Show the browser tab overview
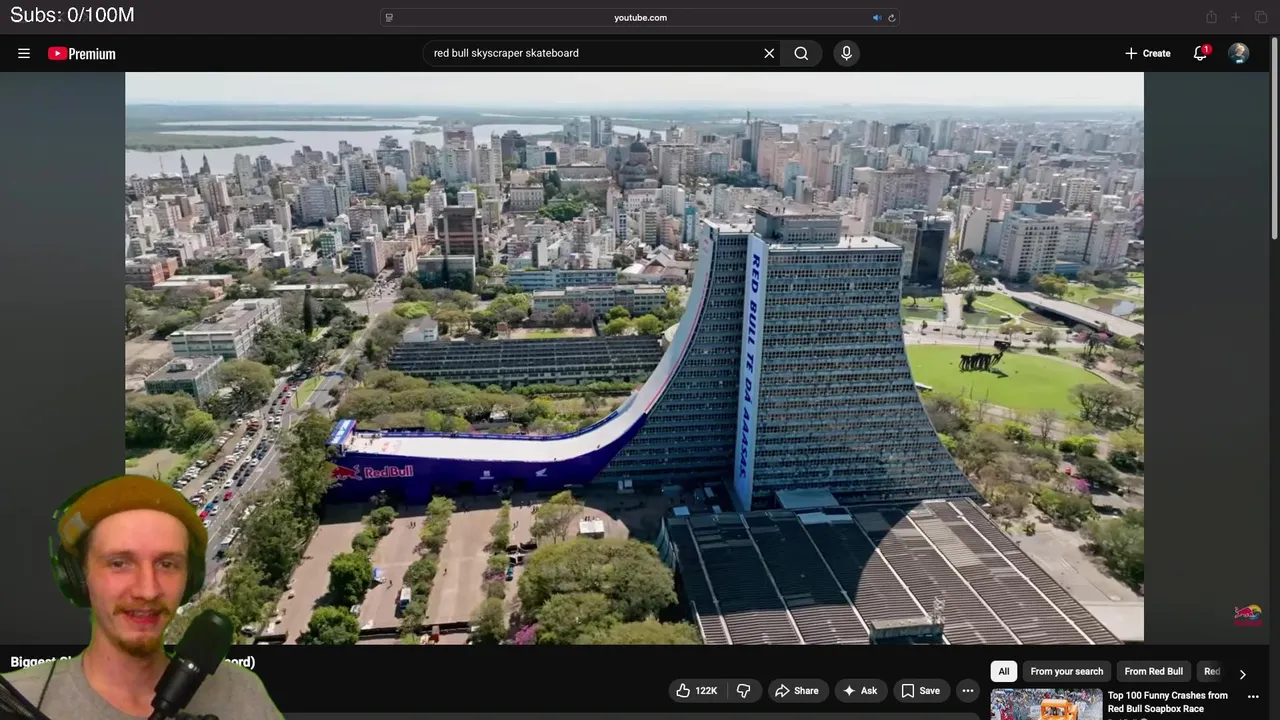 pyautogui.click(x=1260, y=17)
